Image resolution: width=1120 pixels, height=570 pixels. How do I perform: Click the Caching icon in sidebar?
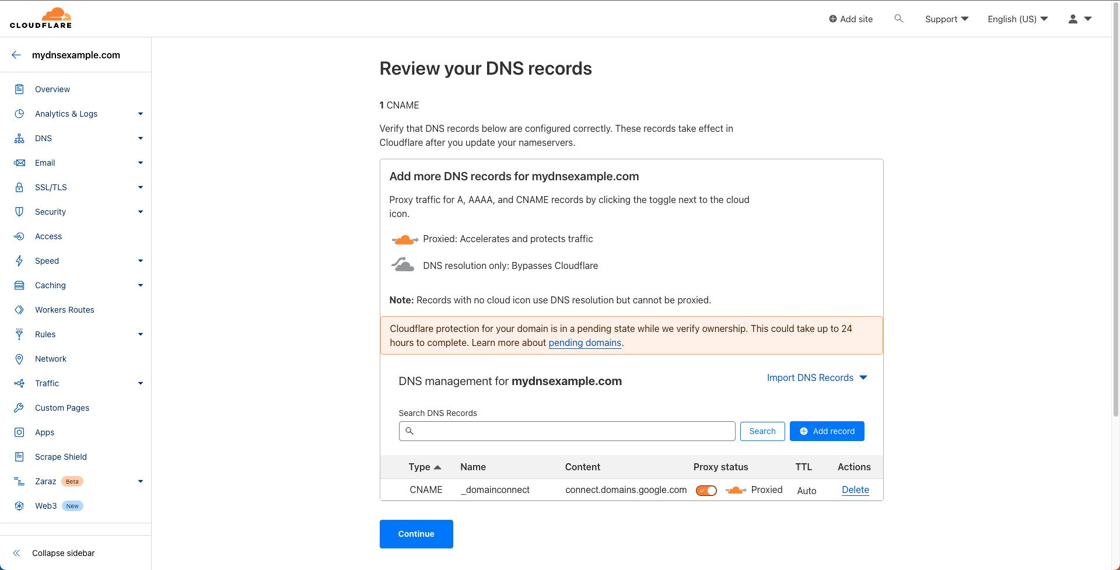(x=19, y=285)
